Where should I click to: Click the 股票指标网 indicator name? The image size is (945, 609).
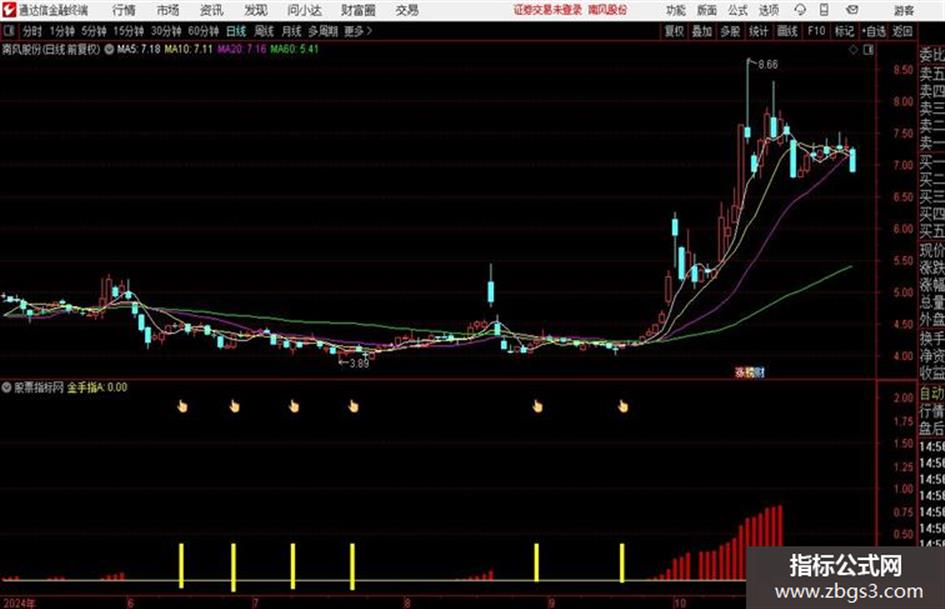pyautogui.click(x=39, y=387)
